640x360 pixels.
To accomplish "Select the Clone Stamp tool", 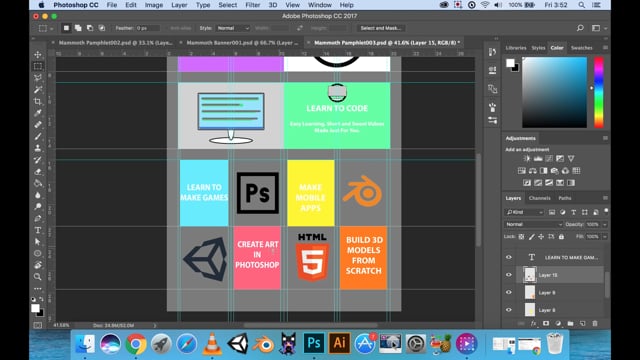I will point(38,148).
